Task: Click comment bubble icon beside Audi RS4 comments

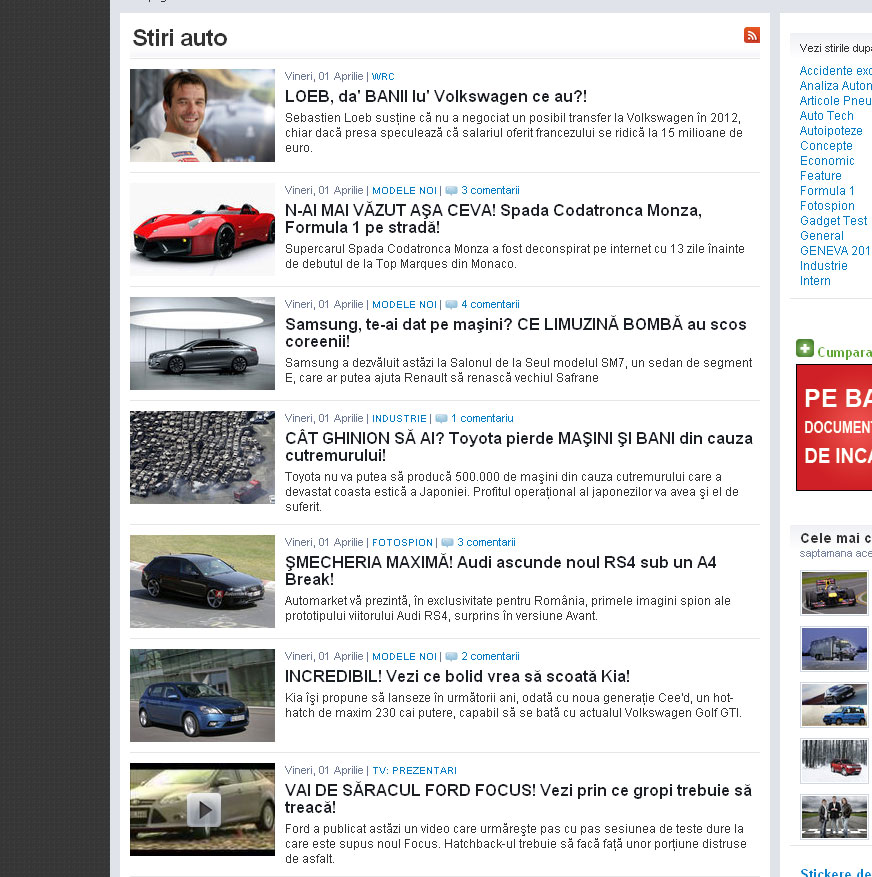Action: point(447,543)
